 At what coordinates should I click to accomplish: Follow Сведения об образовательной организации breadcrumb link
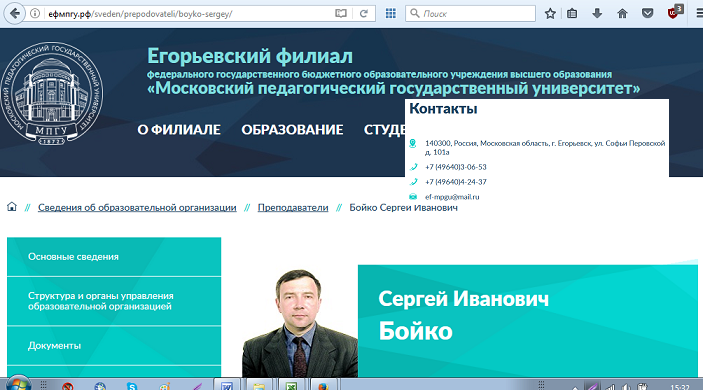pyautogui.click(x=137, y=208)
